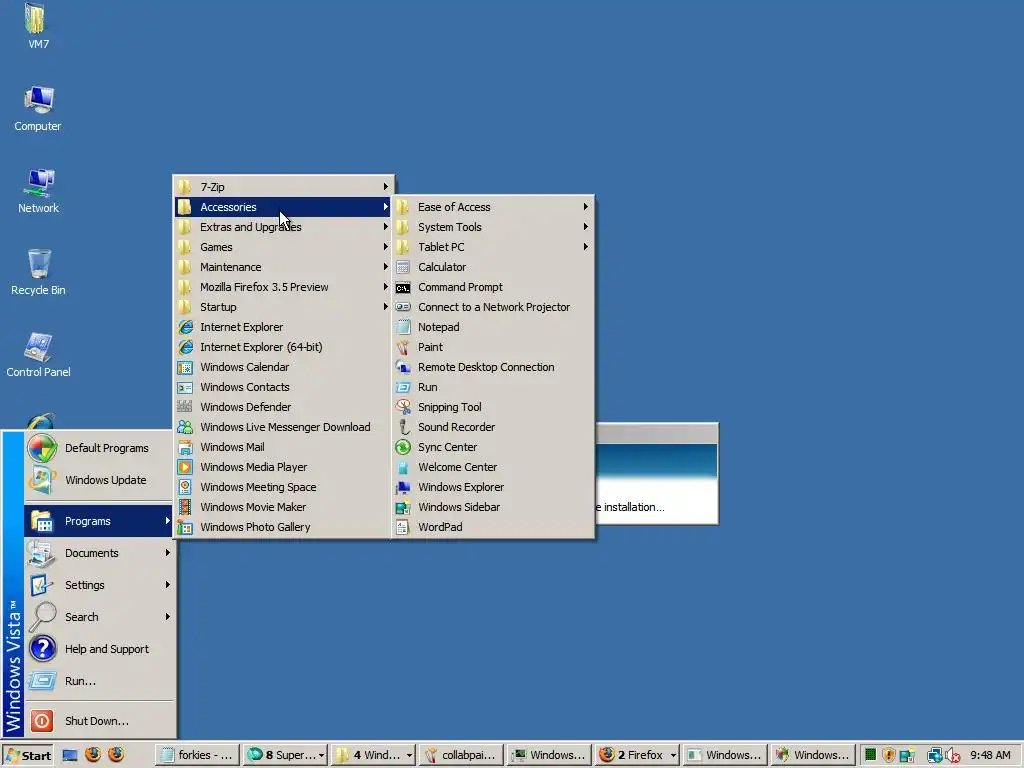The image size is (1024, 768).
Task: Expand the Games submenu arrow
Action: click(x=385, y=247)
